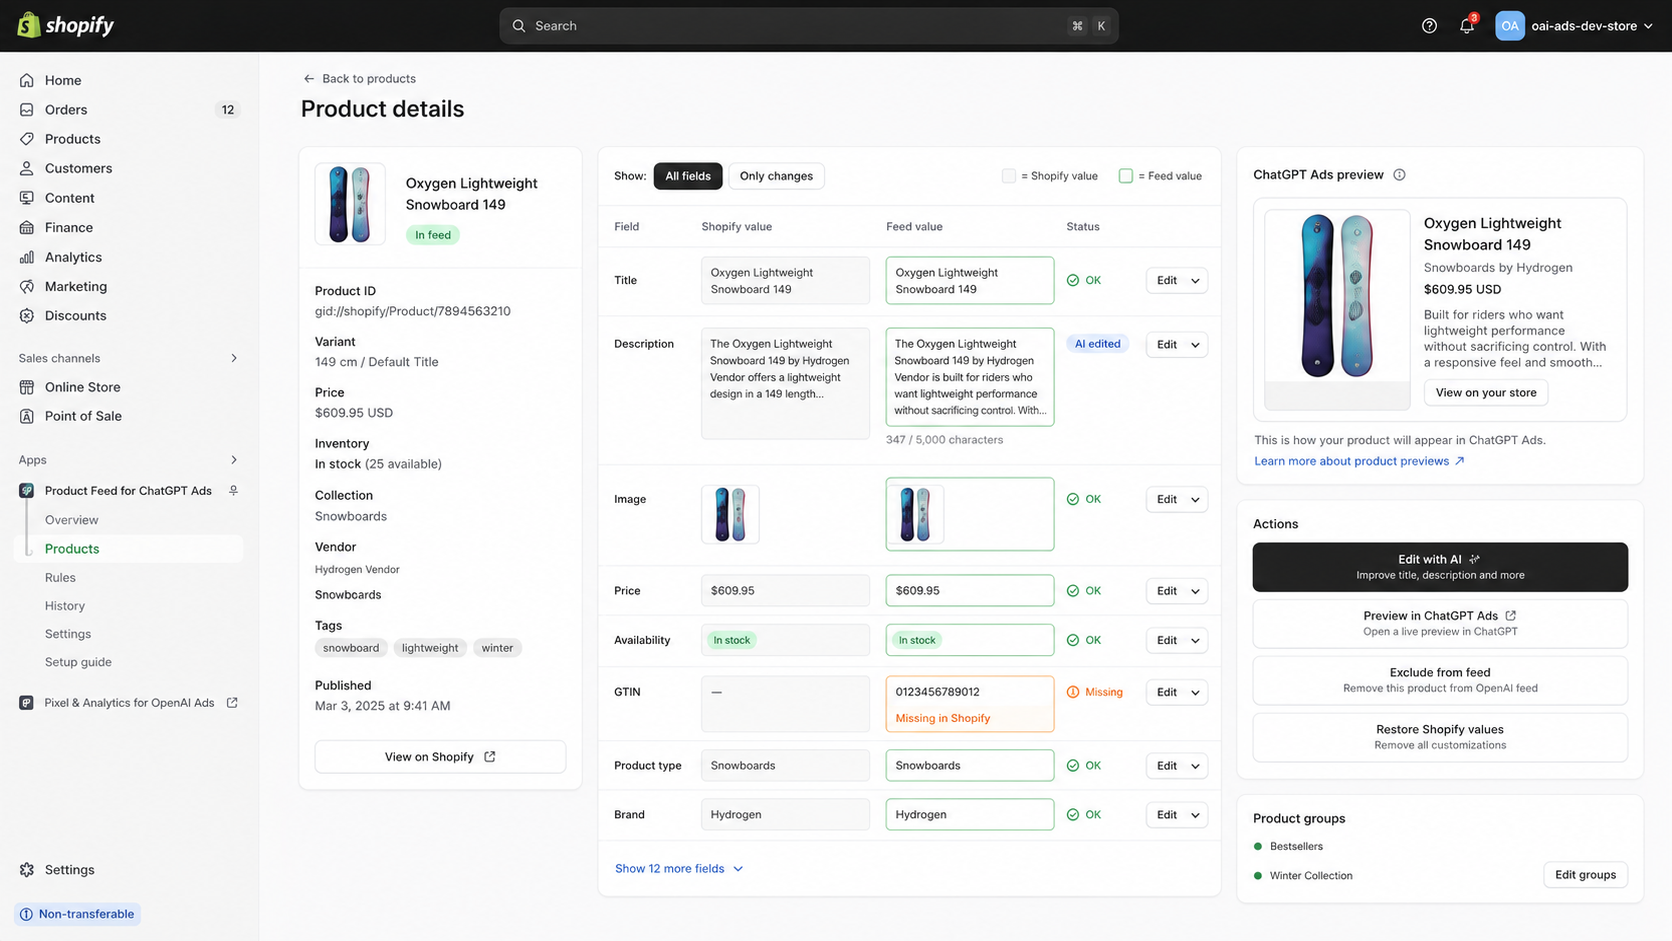This screenshot has width=1672, height=941.
Task: Click the Discounts badge icon
Action: click(x=27, y=315)
